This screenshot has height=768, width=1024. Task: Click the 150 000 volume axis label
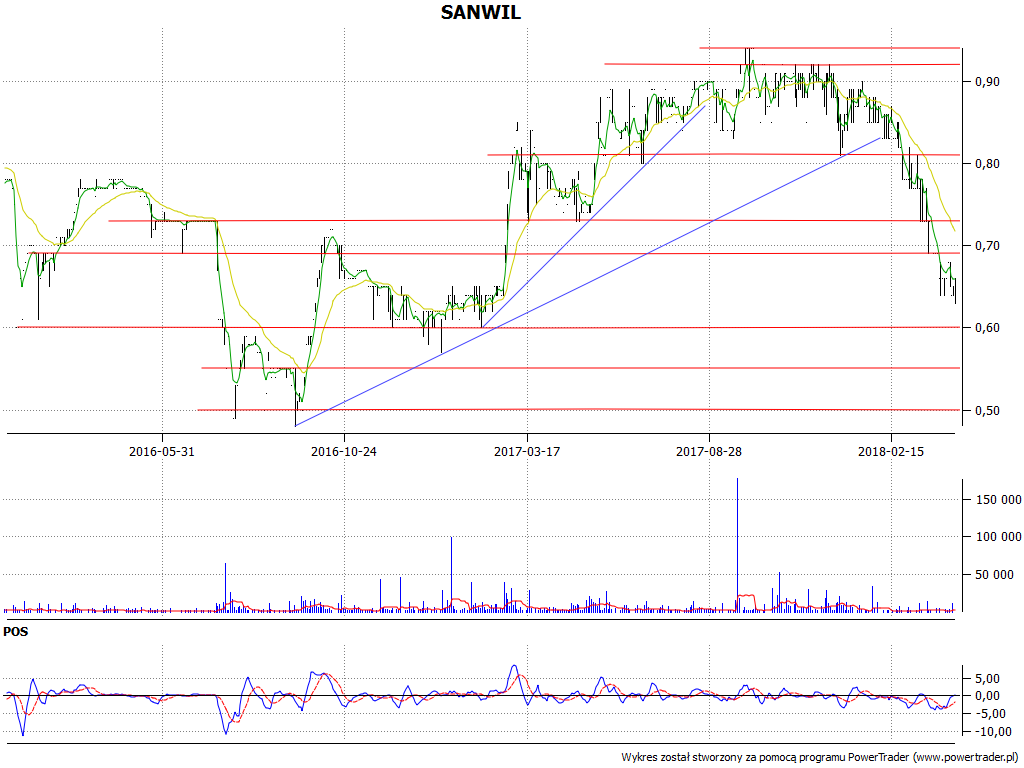[x=998, y=500]
